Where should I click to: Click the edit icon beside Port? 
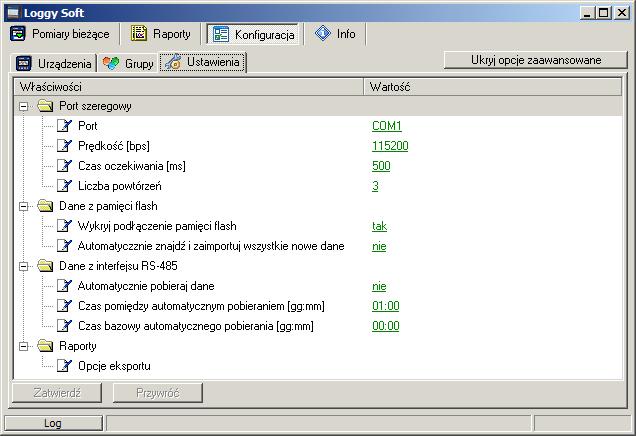coord(64,126)
